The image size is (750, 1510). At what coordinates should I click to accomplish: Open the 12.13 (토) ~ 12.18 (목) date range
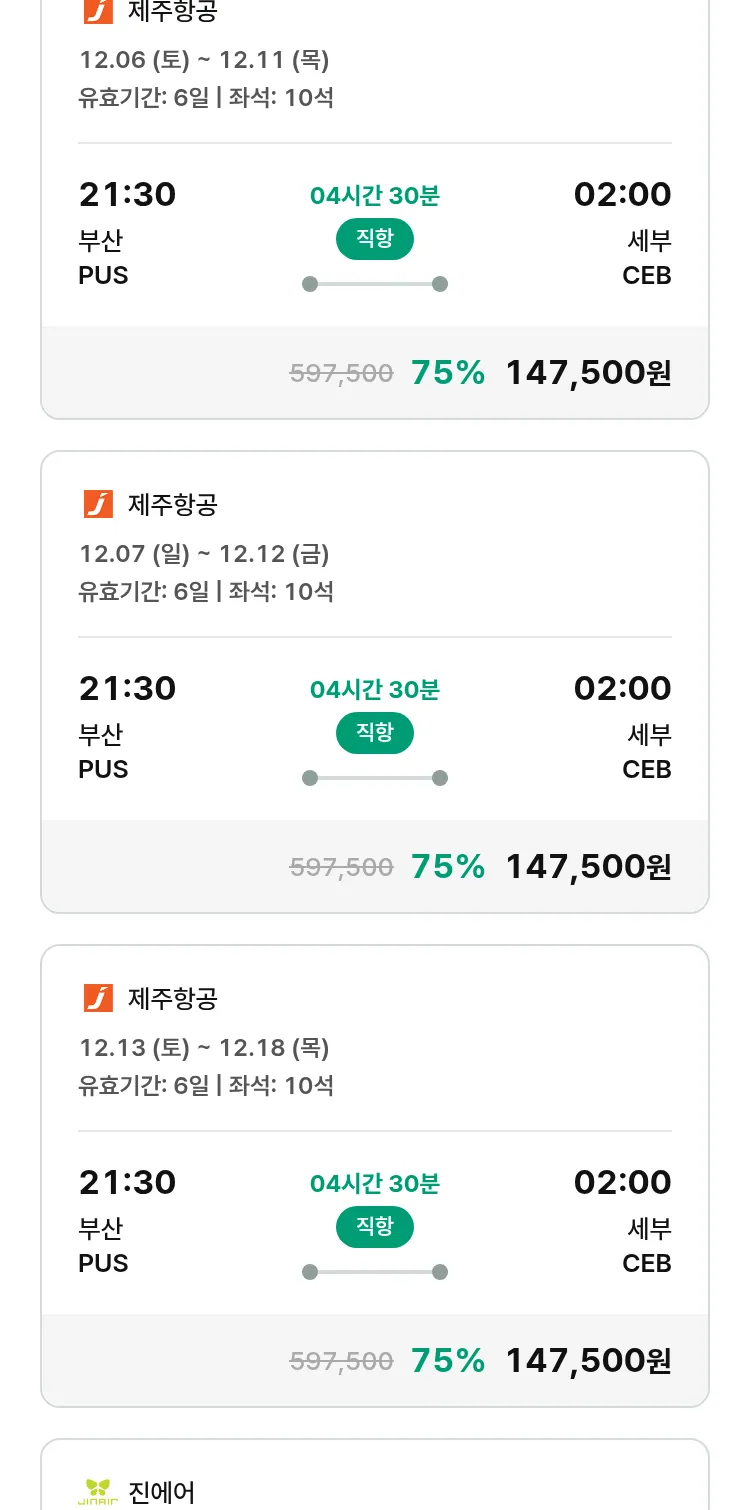pyautogui.click(x=204, y=1048)
